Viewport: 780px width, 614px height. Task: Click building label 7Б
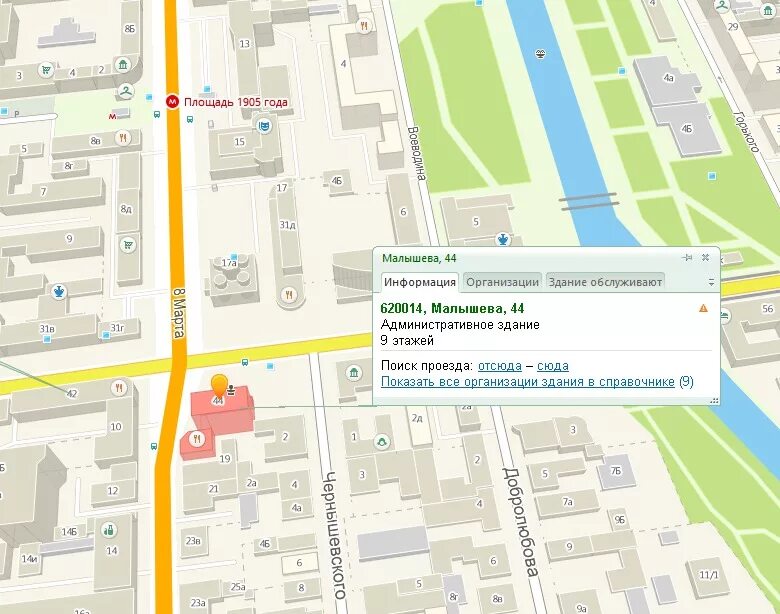pos(616,471)
